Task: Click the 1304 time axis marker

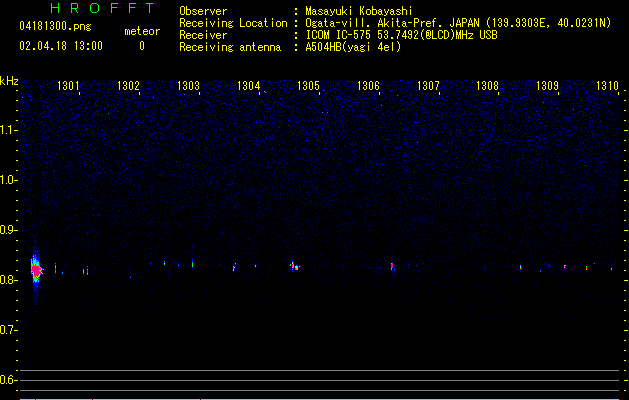Action: (249, 86)
